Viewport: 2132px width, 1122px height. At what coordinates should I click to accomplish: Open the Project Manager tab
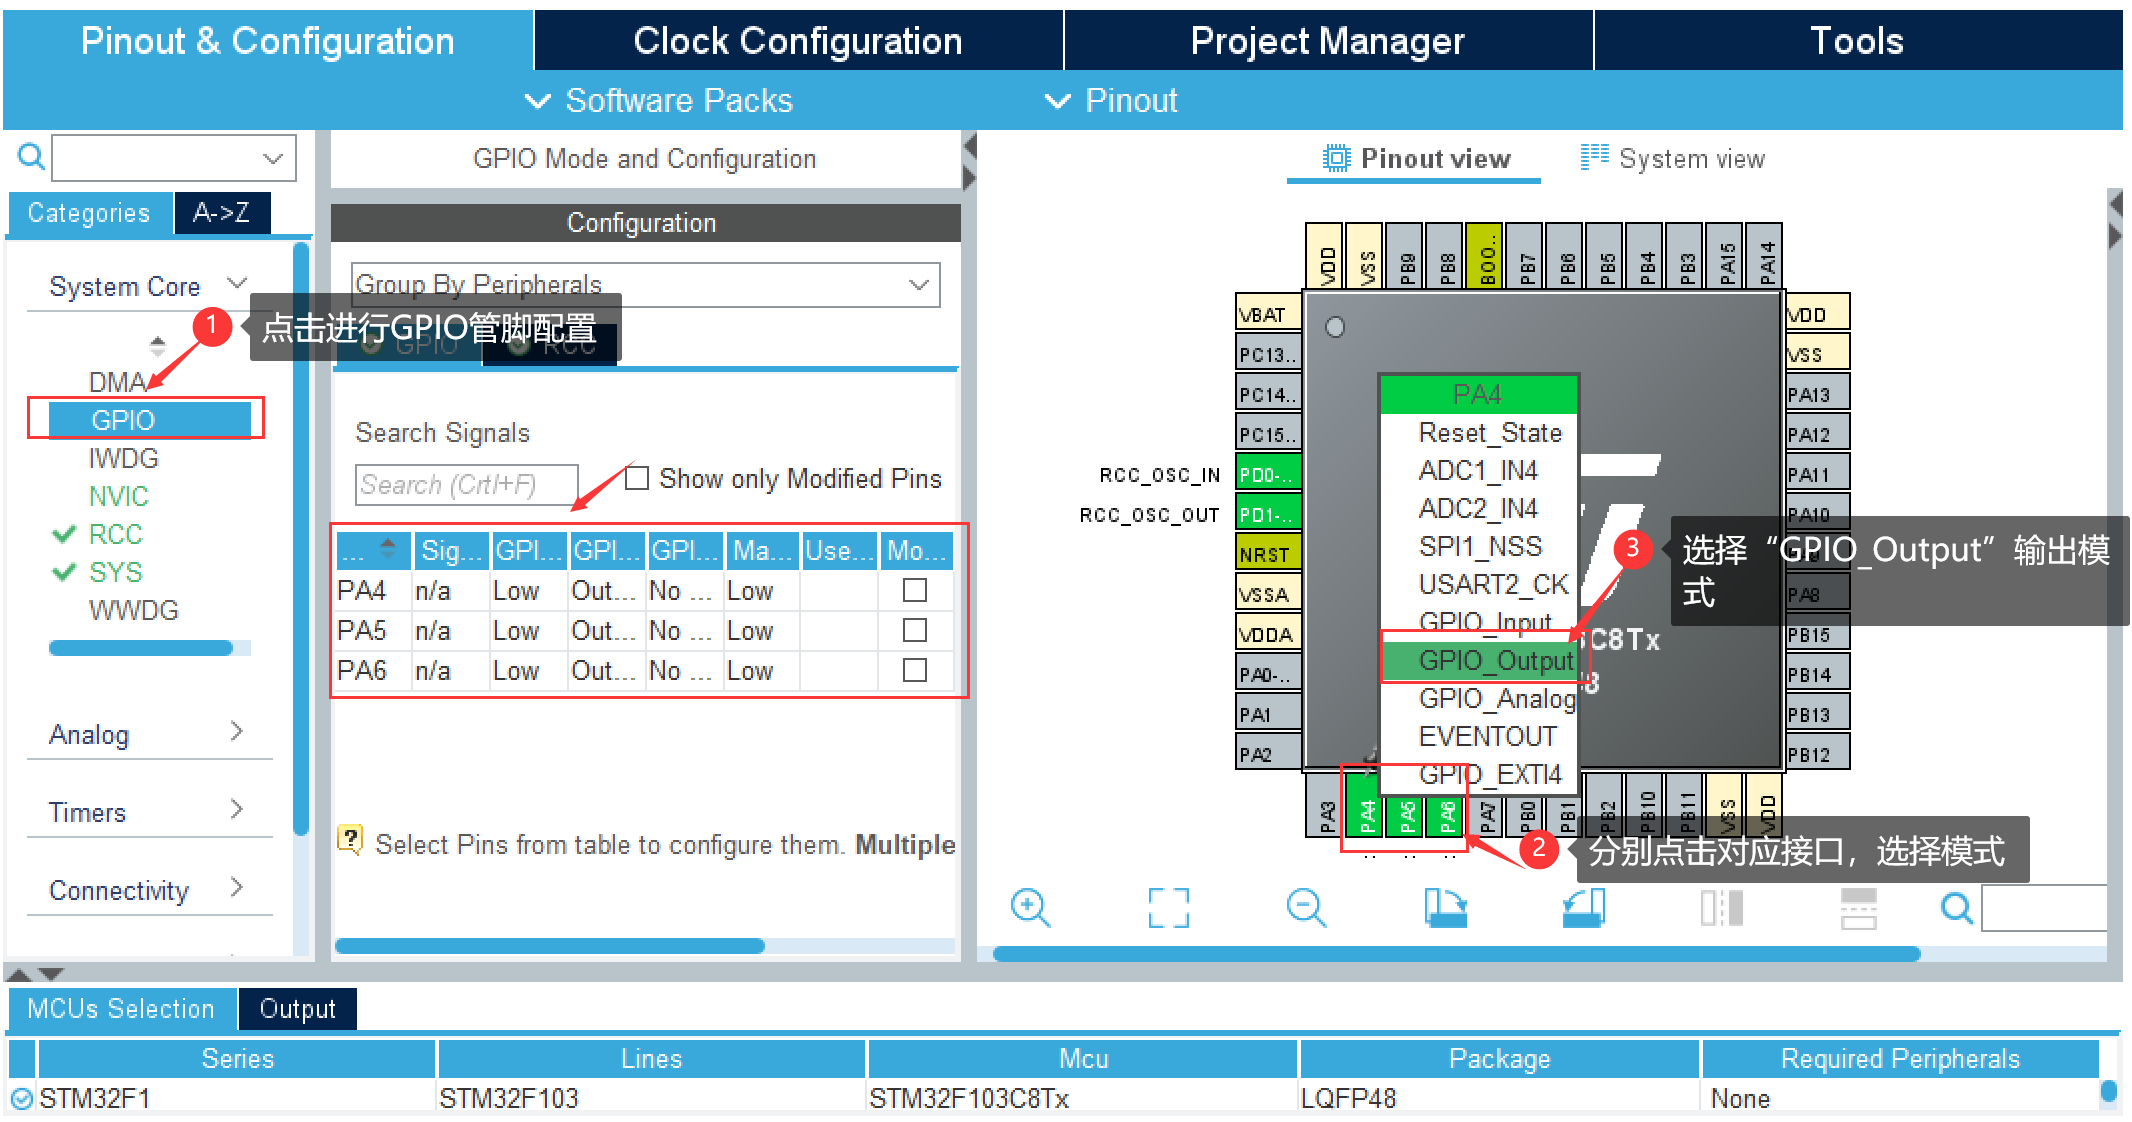(x=1327, y=40)
